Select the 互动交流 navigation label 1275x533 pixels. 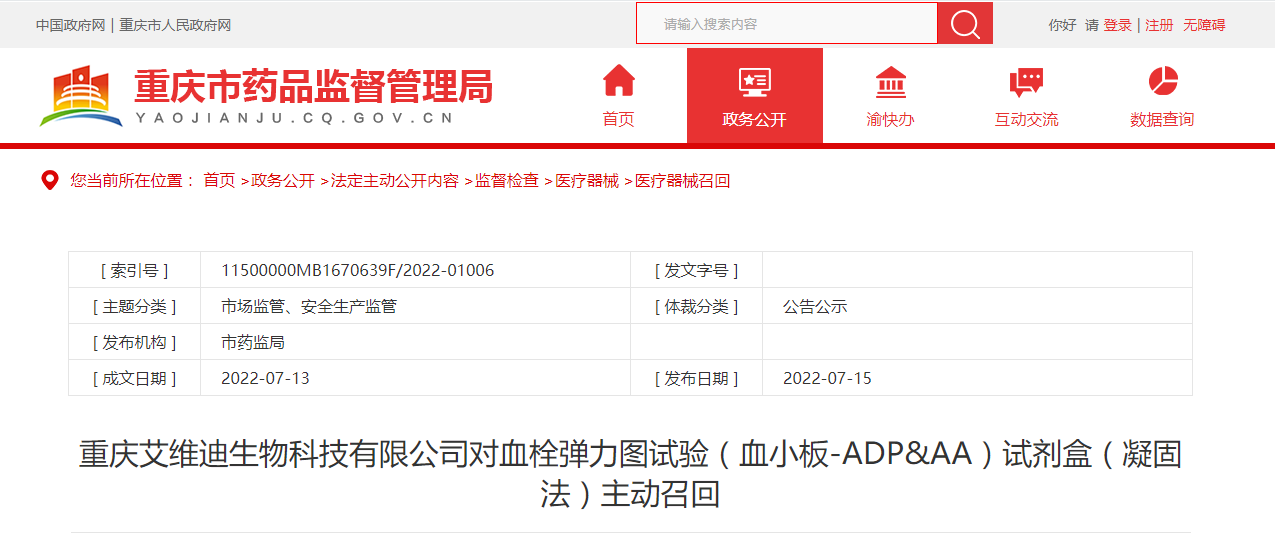(x=1026, y=119)
